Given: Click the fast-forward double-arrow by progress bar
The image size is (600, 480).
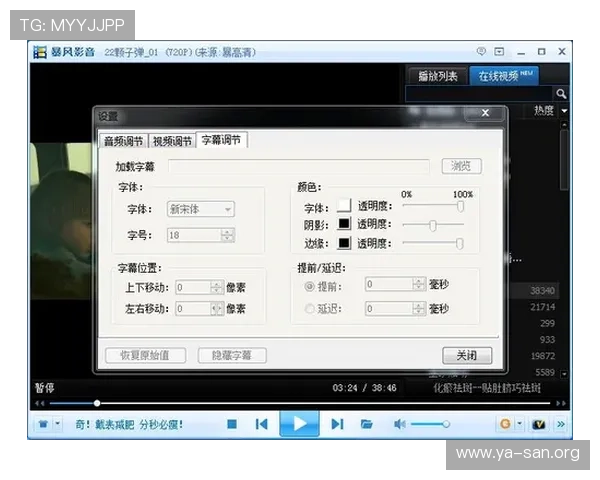Looking at the screenshot, I should point(561,403).
